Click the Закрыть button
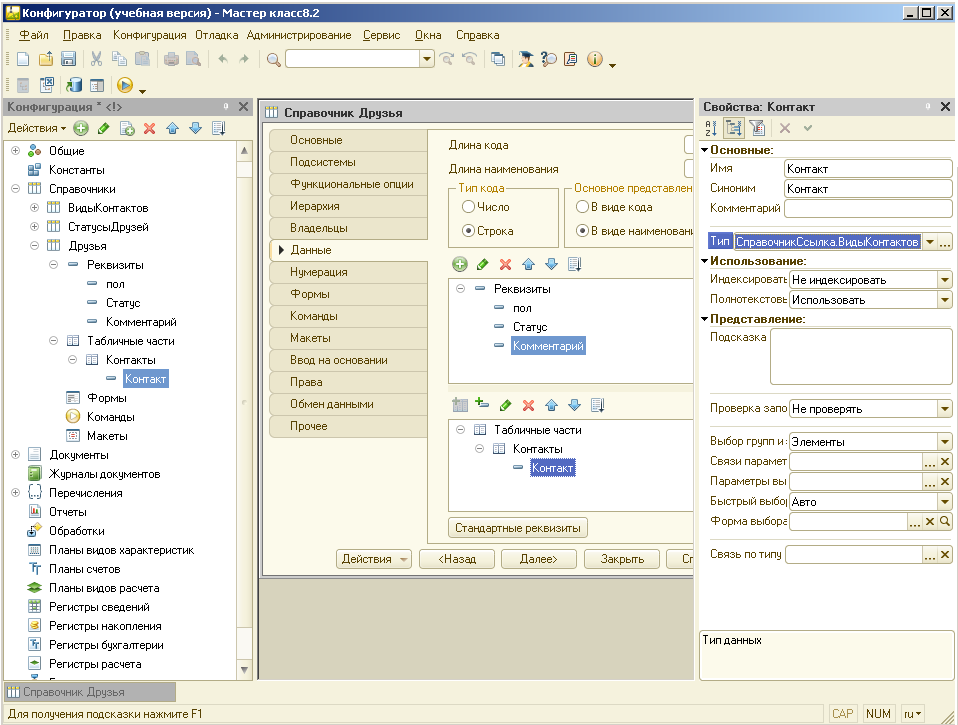 (621, 560)
